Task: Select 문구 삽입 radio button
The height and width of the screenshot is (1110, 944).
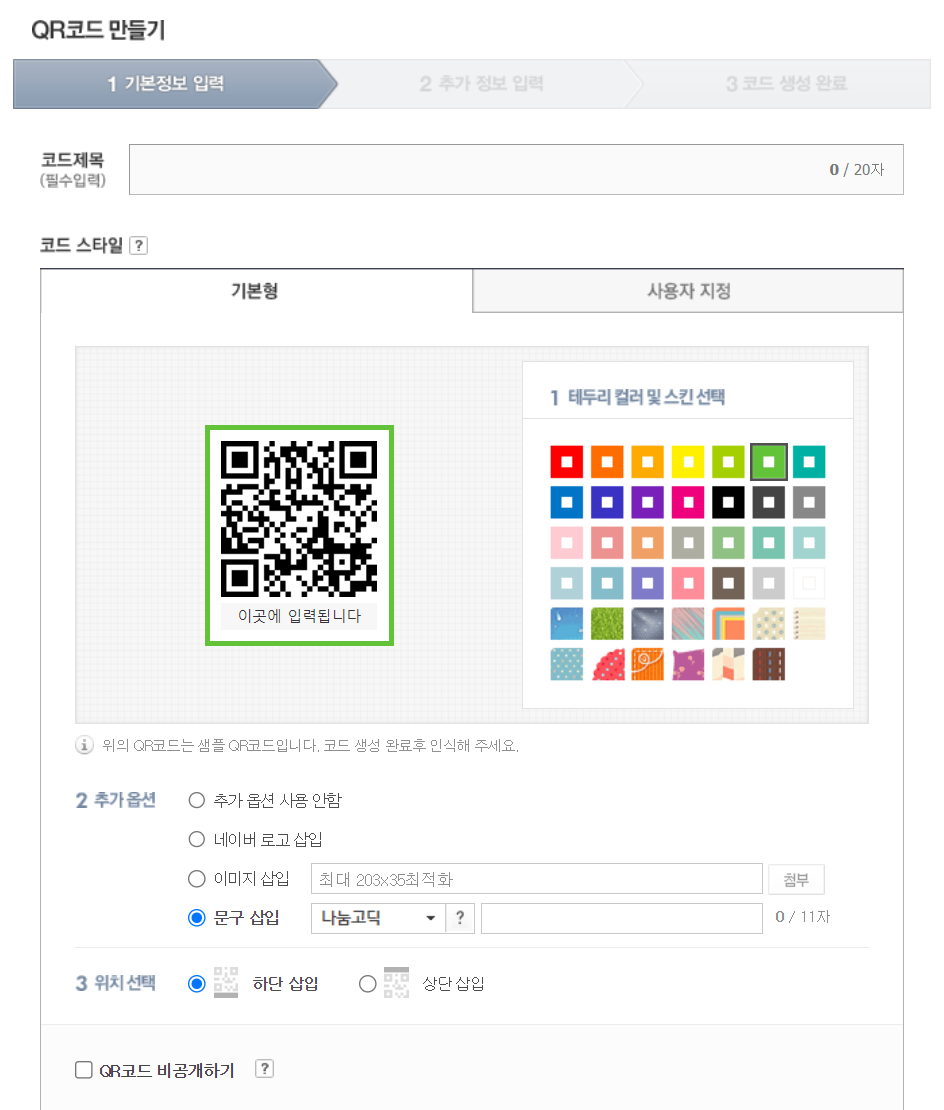Action: pyautogui.click(x=197, y=917)
